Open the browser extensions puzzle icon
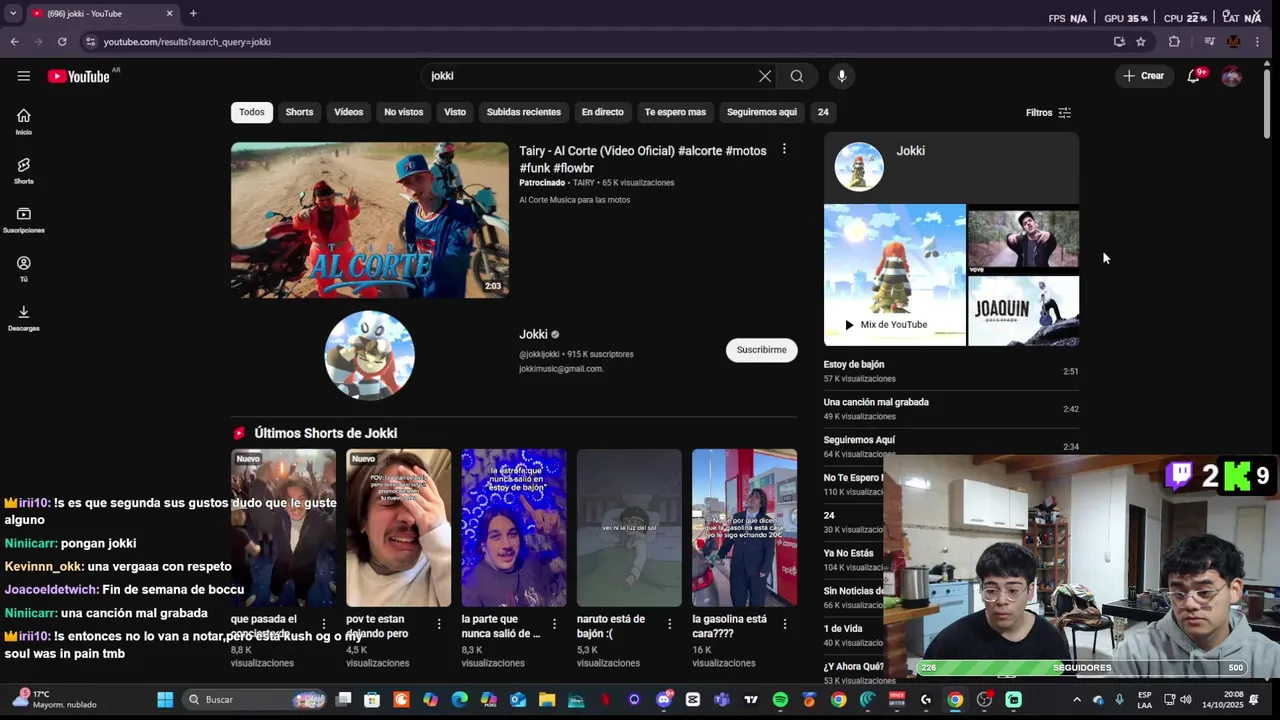1280x720 pixels. click(x=1174, y=42)
